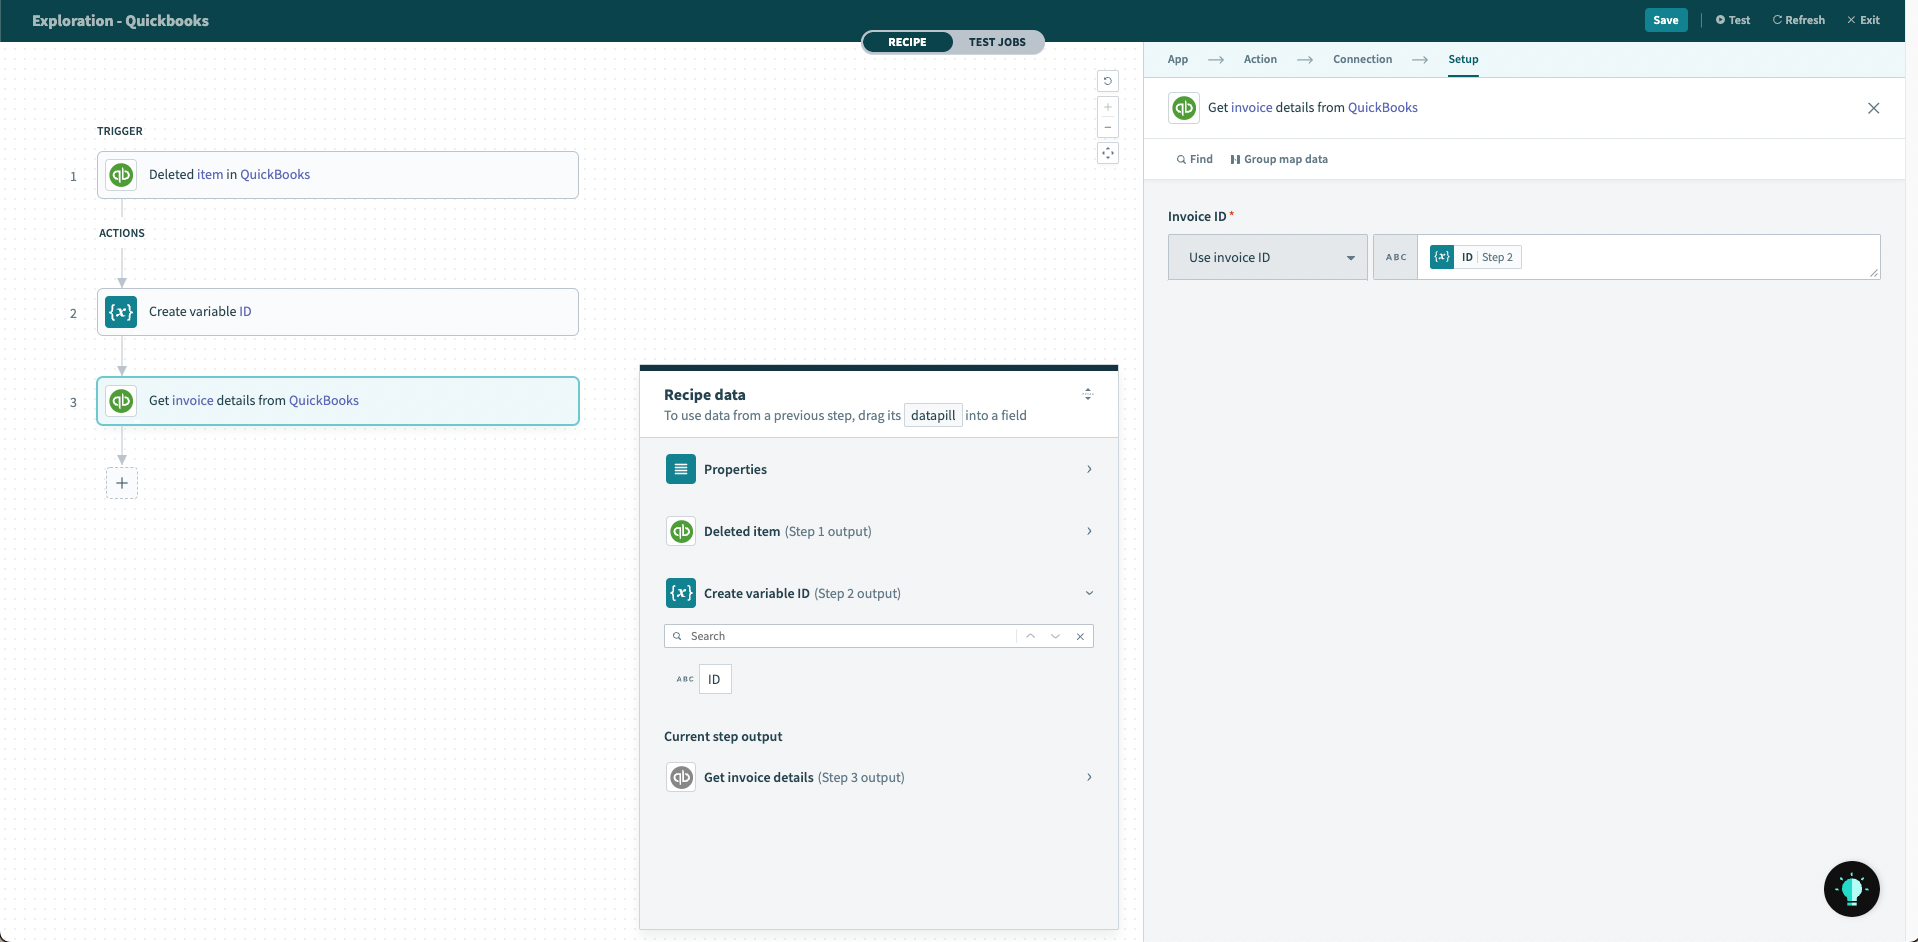Open the lightbulb help button

[x=1851, y=888]
